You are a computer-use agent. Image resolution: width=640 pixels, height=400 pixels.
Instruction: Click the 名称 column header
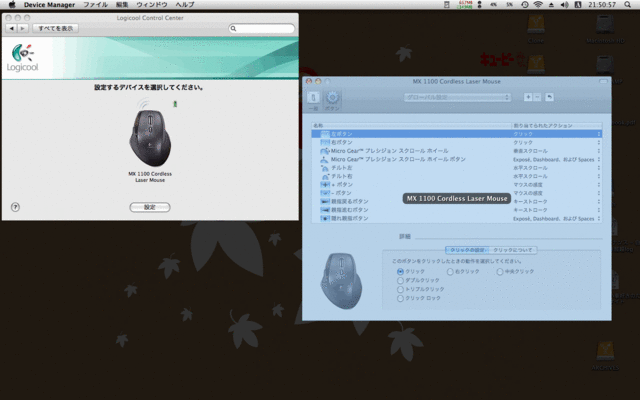pos(411,126)
